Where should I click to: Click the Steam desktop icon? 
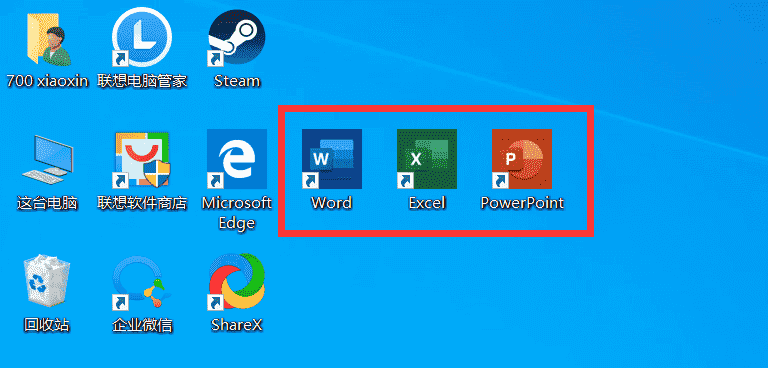click(x=237, y=38)
